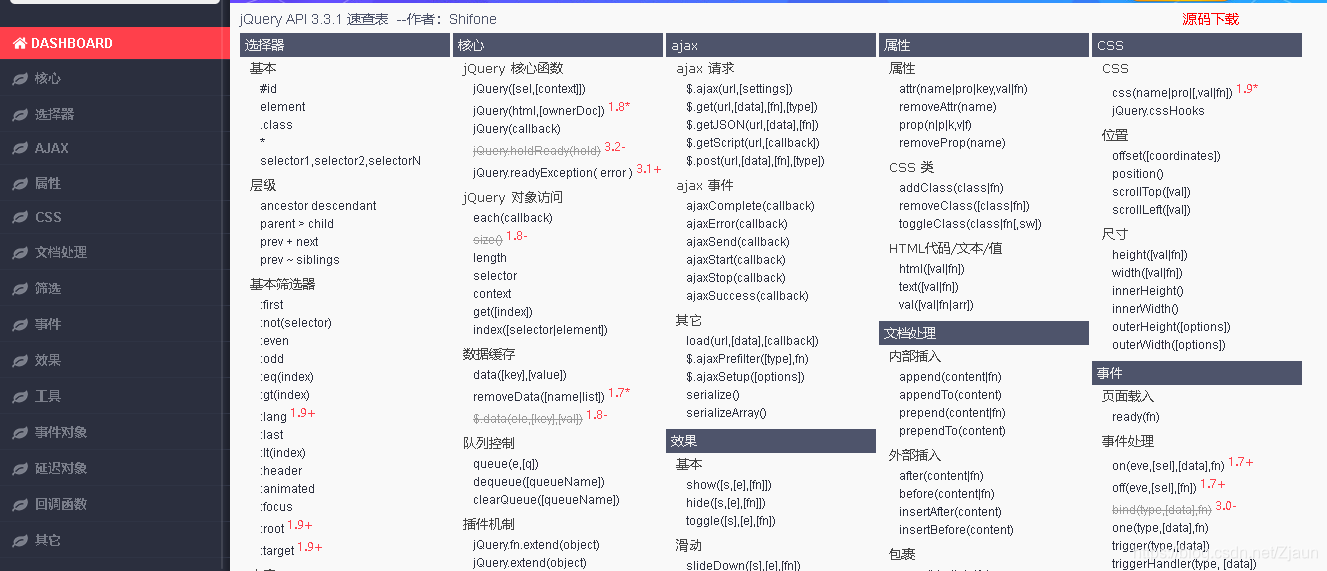
Task: Click the leaf icon next to 筛选
Action: (x=19, y=288)
